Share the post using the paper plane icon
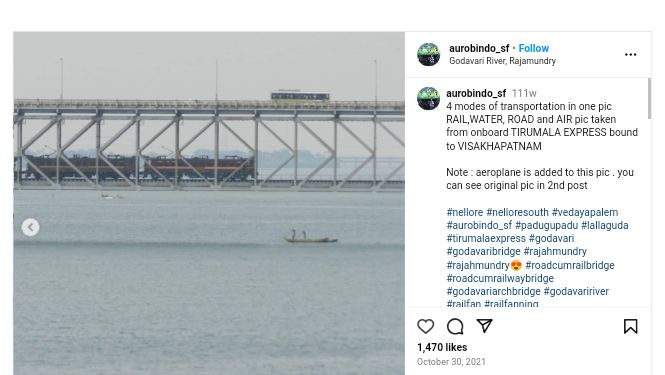The image size is (665, 375). coord(484,326)
